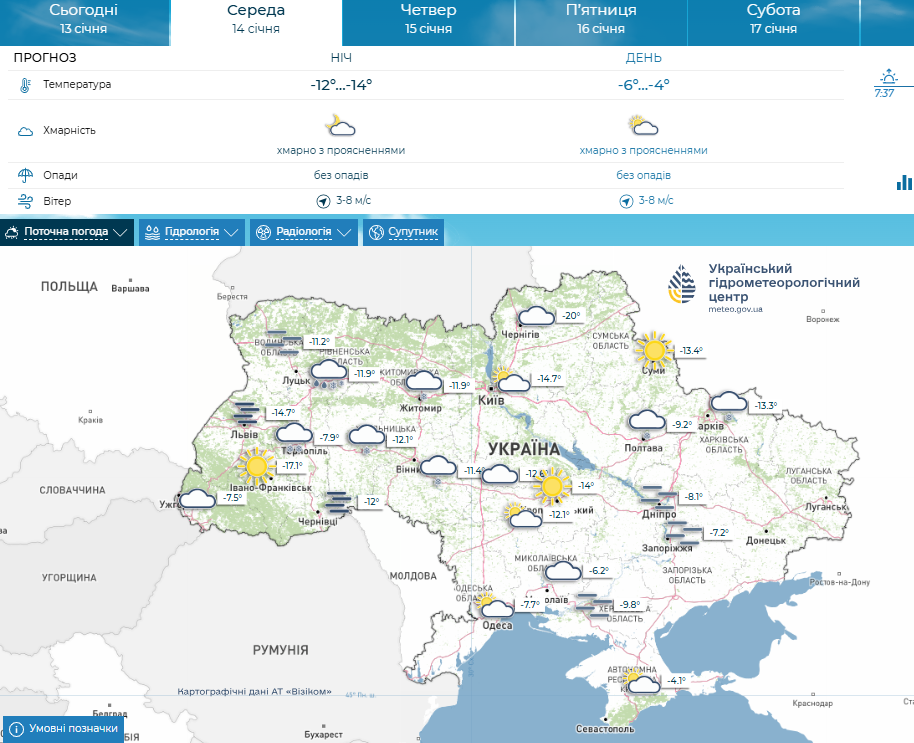This screenshot has height=743, width=914.
Task: Click the cloud icon near Полтава
Action: coord(646,421)
